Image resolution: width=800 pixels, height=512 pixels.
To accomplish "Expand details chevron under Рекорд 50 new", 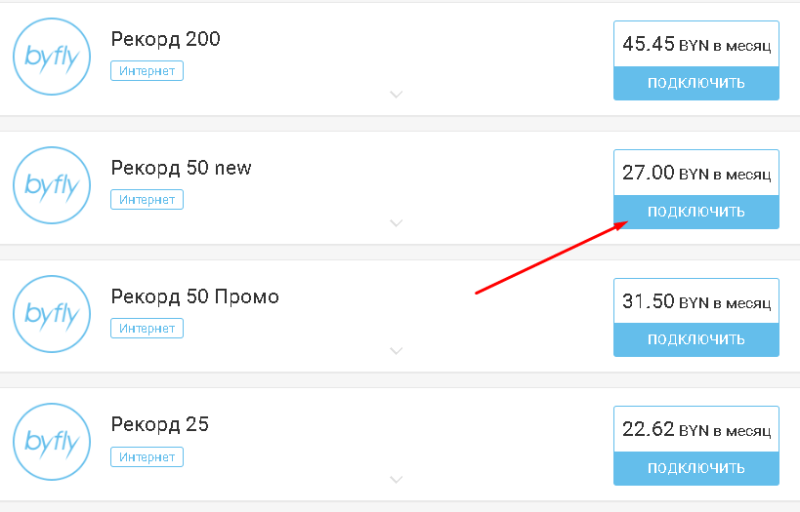I will tap(396, 223).
